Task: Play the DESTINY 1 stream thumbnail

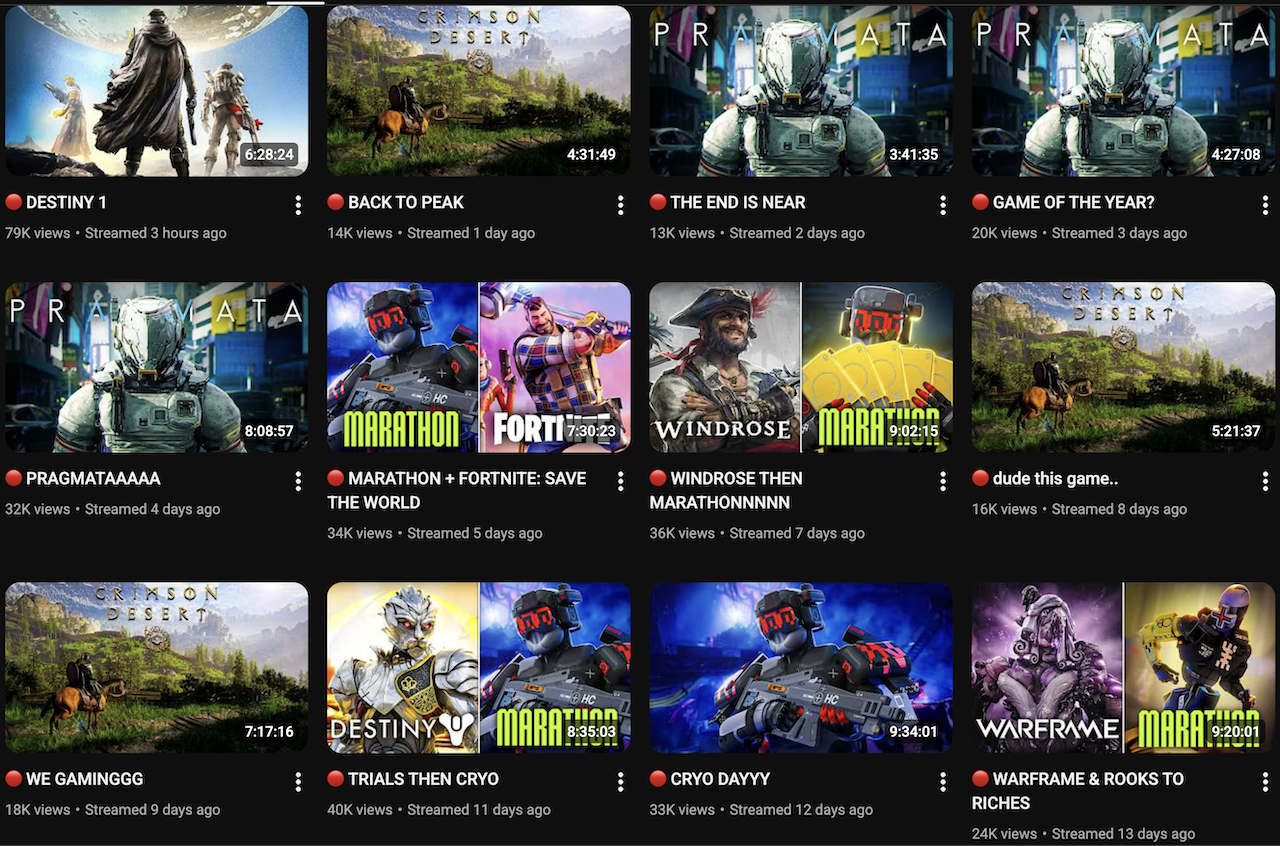Action: click(x=157, y=91)
